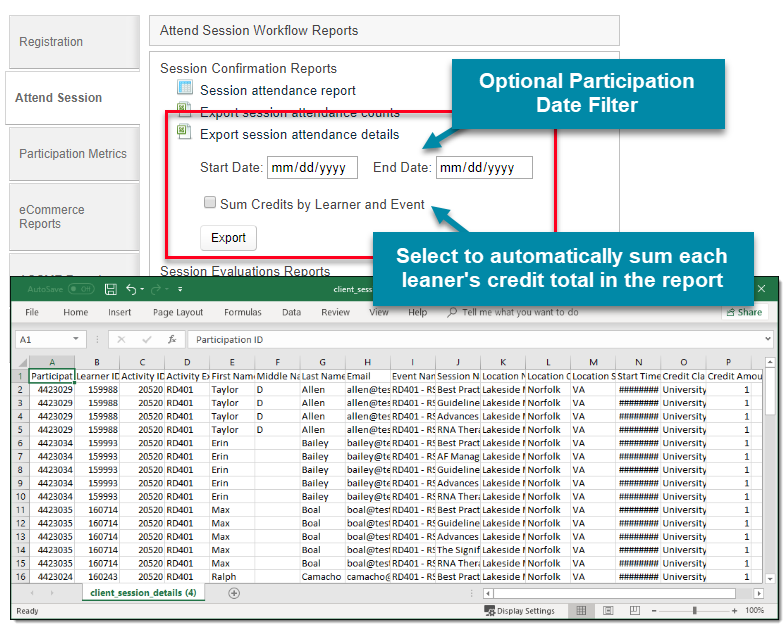
Task: Click Taylor cell in row 2
Action: (232, 390)
